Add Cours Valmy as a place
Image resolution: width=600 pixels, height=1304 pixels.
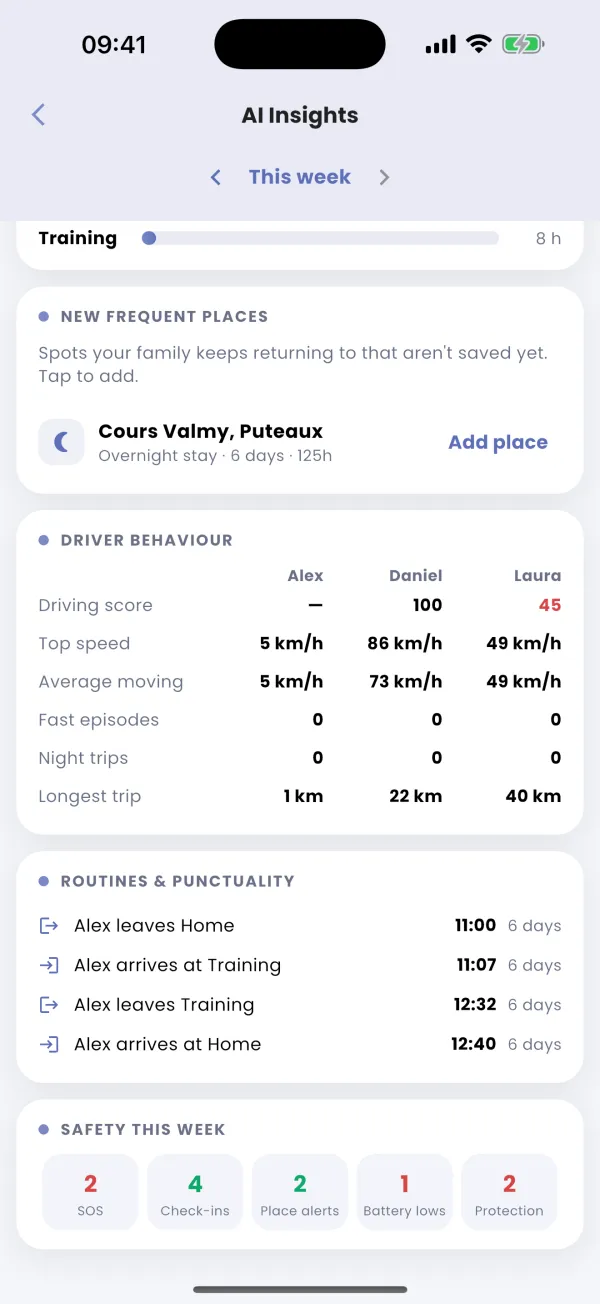[x=498, y=442]
